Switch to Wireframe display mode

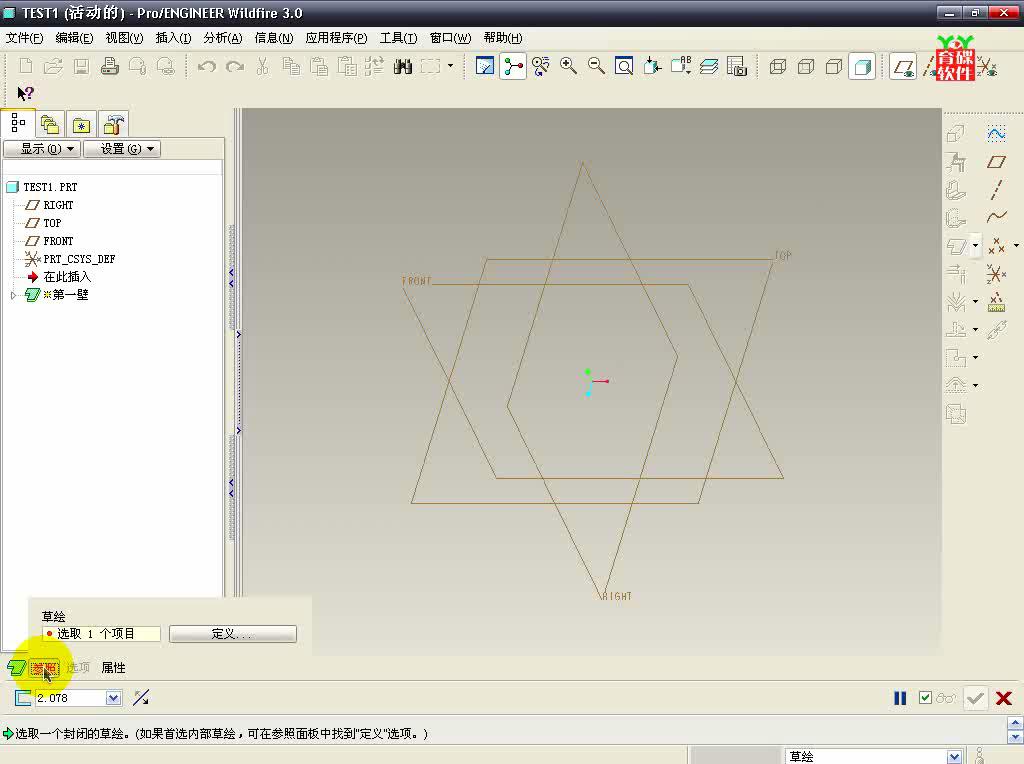[x=777, y=66]
